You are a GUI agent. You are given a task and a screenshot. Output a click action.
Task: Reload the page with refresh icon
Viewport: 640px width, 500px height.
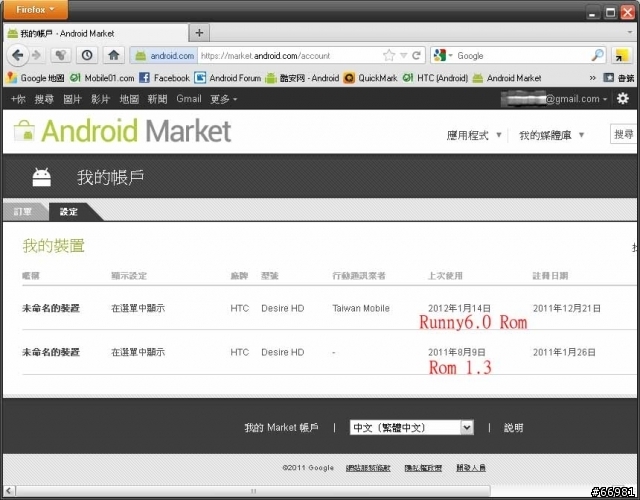click(x=416, y=56)
